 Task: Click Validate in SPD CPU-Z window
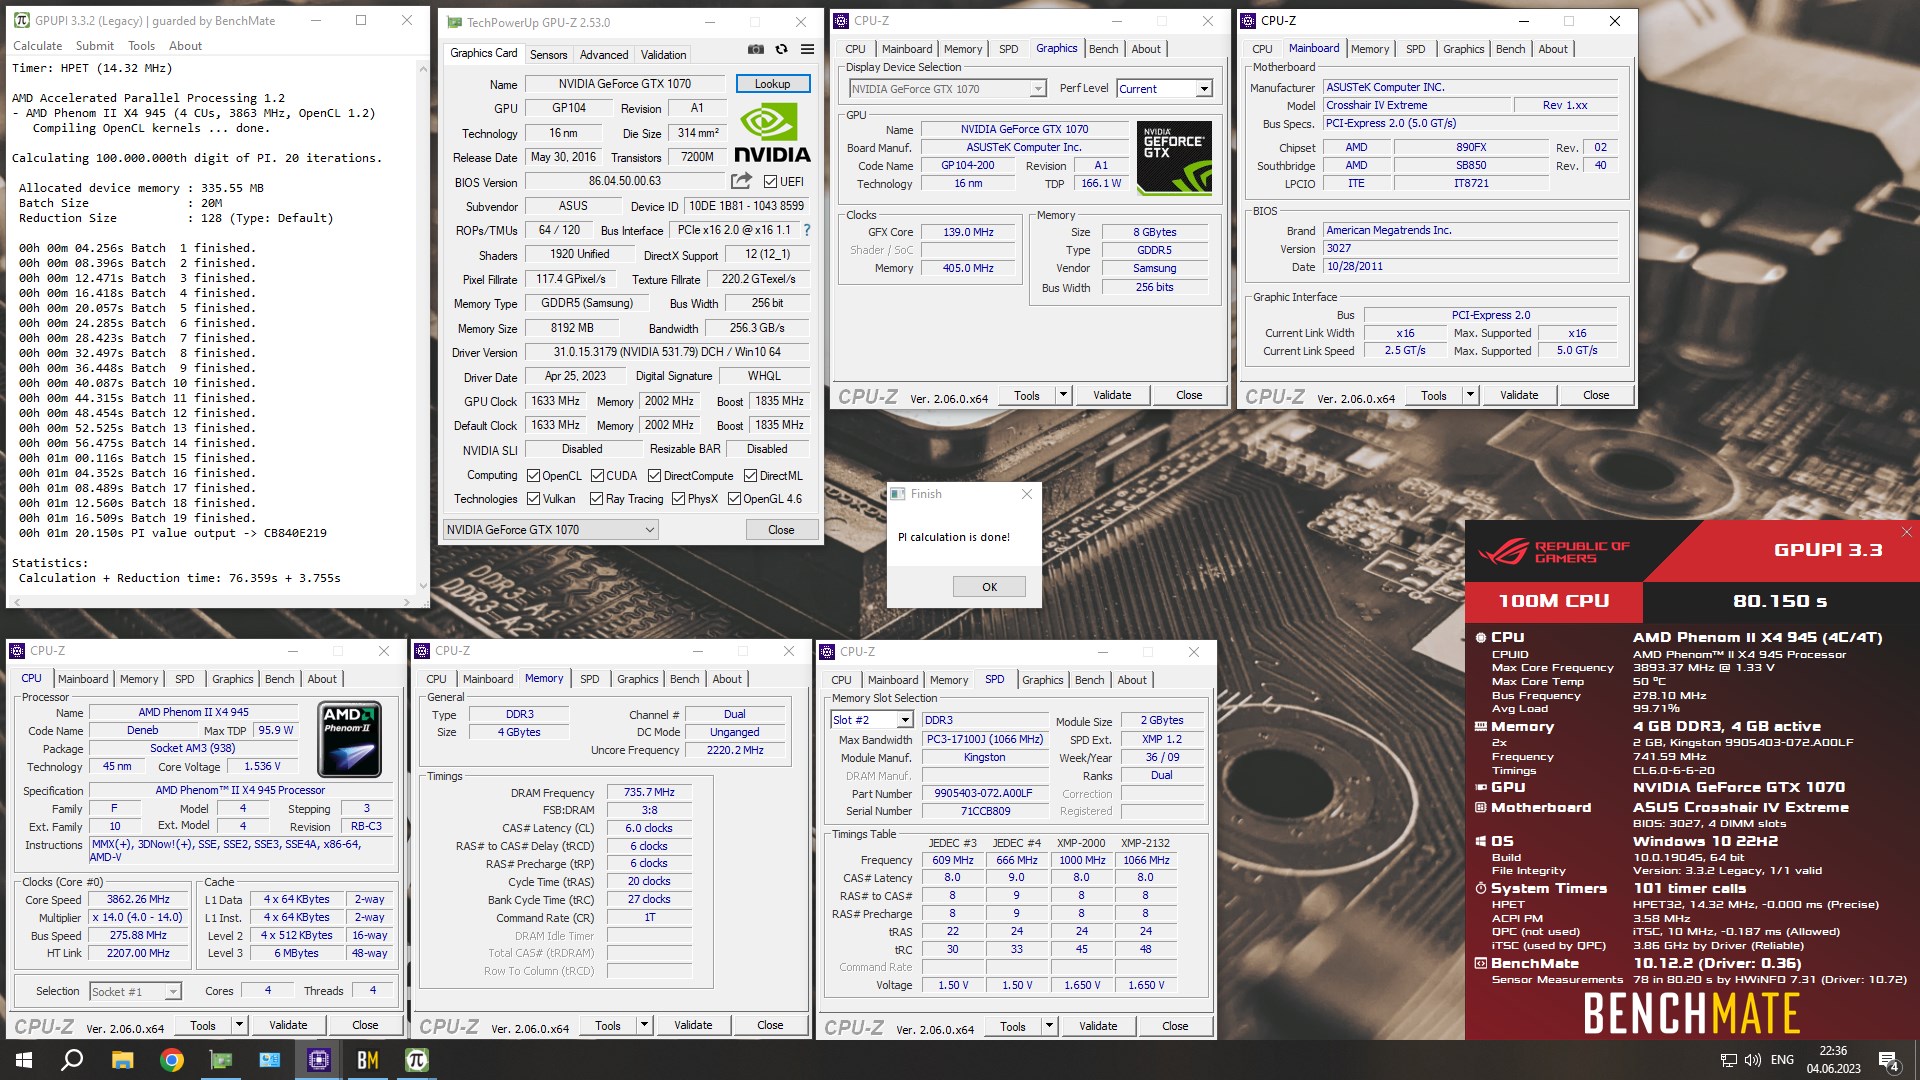point(1098,1026)
